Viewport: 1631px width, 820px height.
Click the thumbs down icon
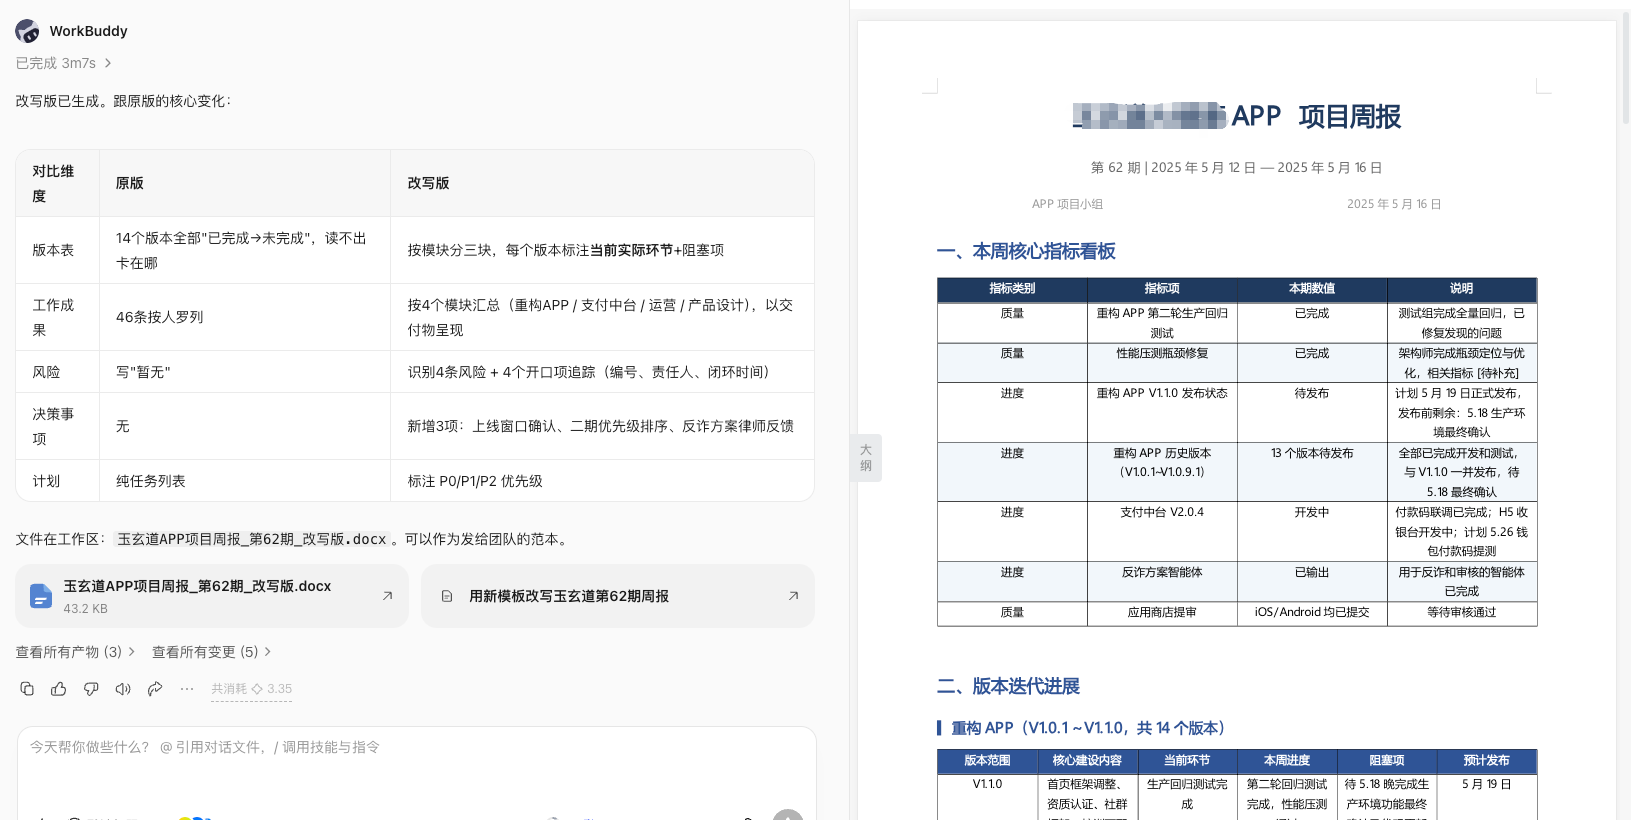point(91,689)
